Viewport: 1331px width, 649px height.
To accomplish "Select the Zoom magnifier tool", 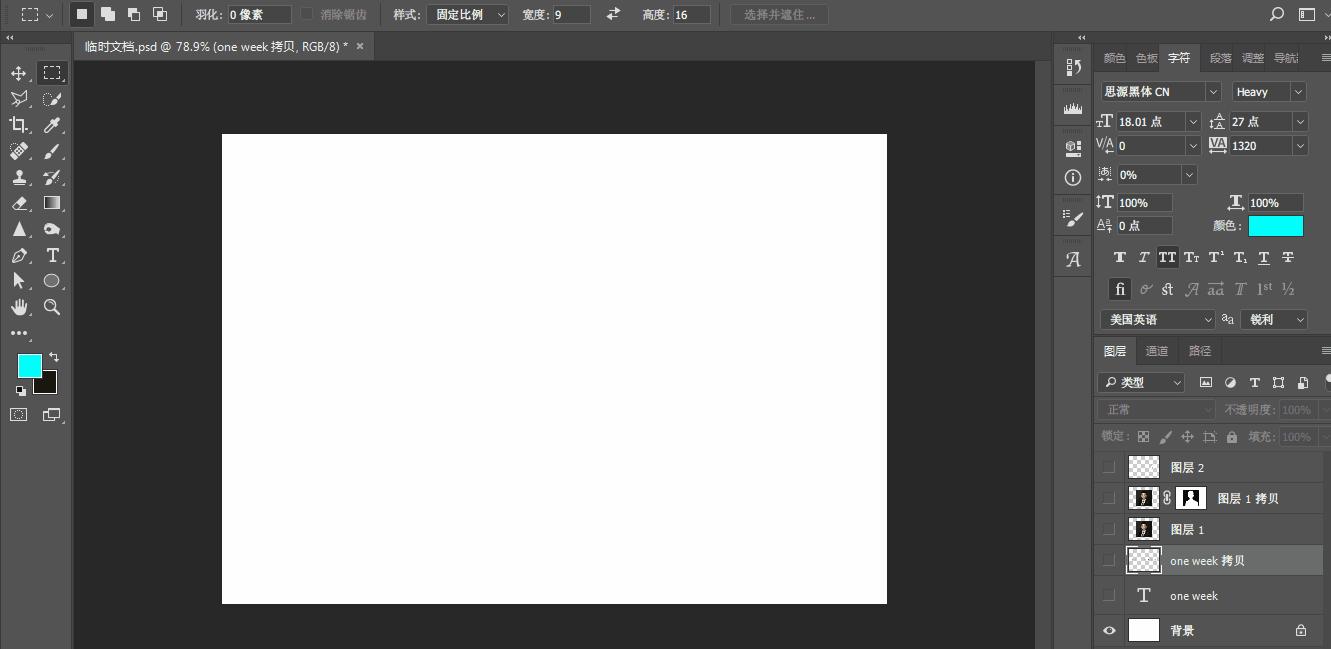I will tap(52, 307).
